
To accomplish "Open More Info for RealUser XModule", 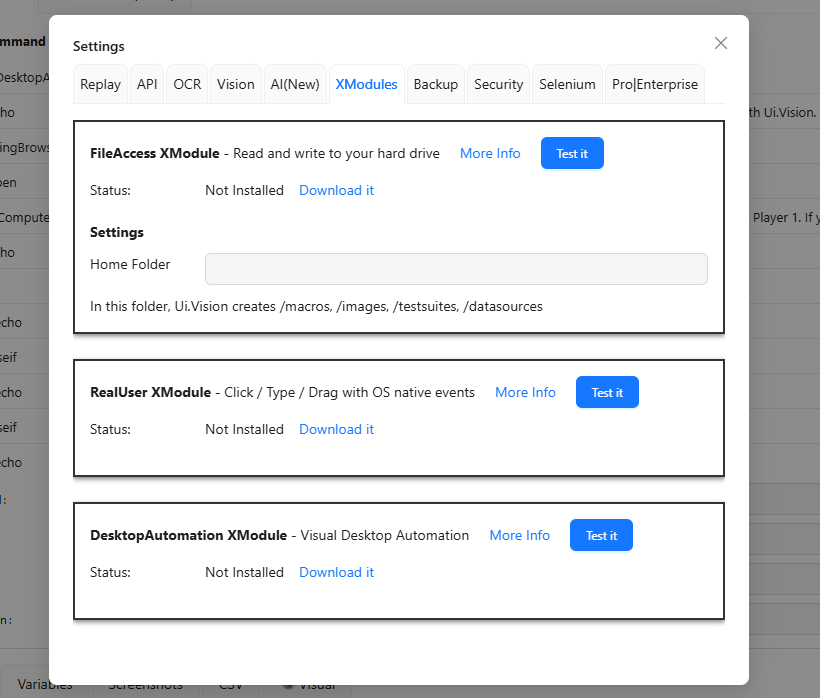I will tap(525, 392).
